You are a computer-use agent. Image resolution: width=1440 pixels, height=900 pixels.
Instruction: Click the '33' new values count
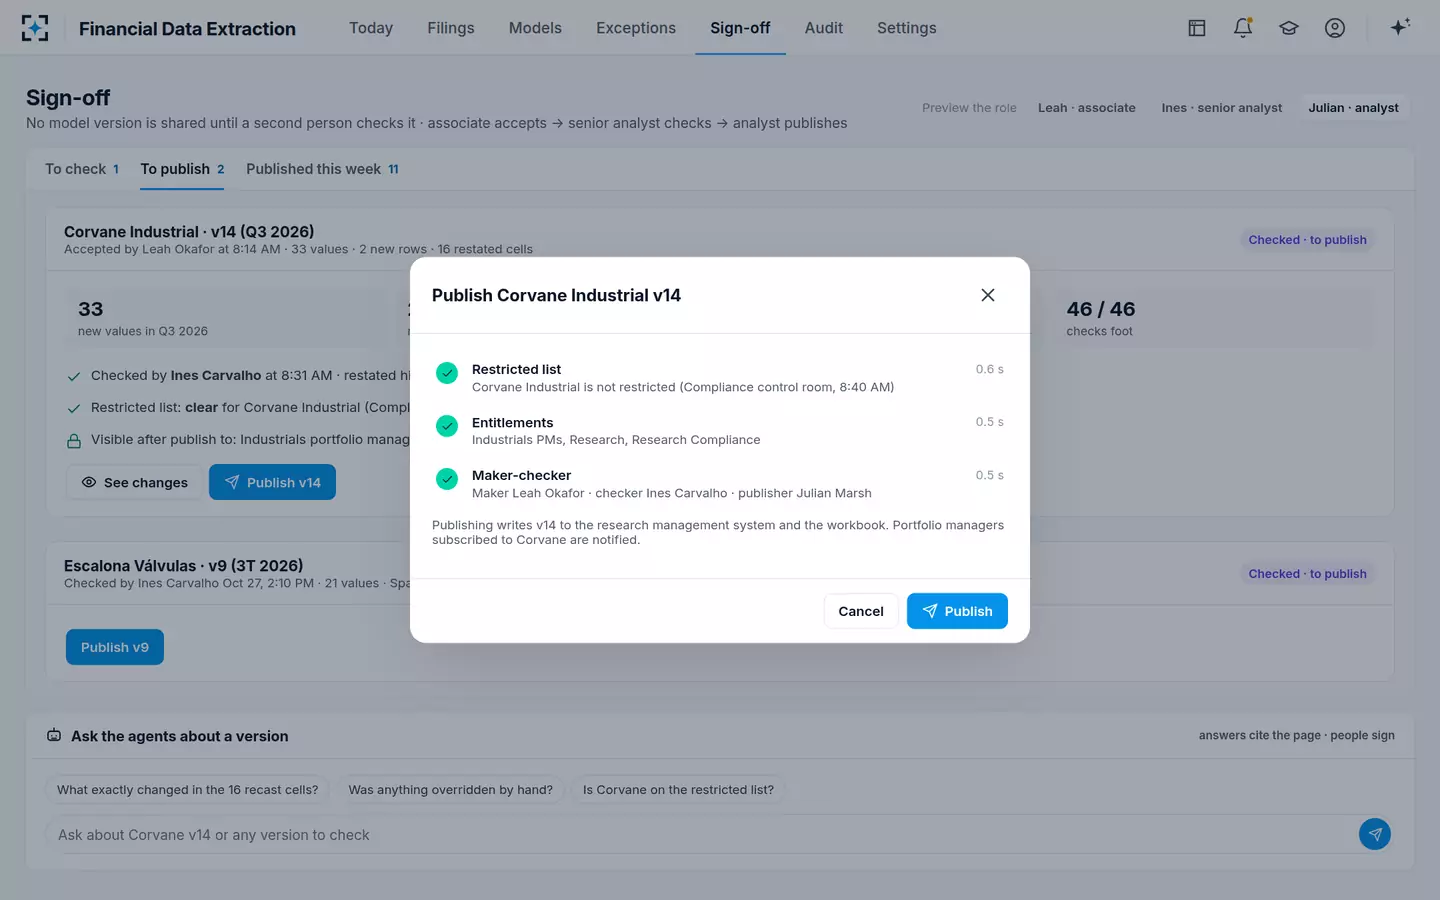point(91,309)
